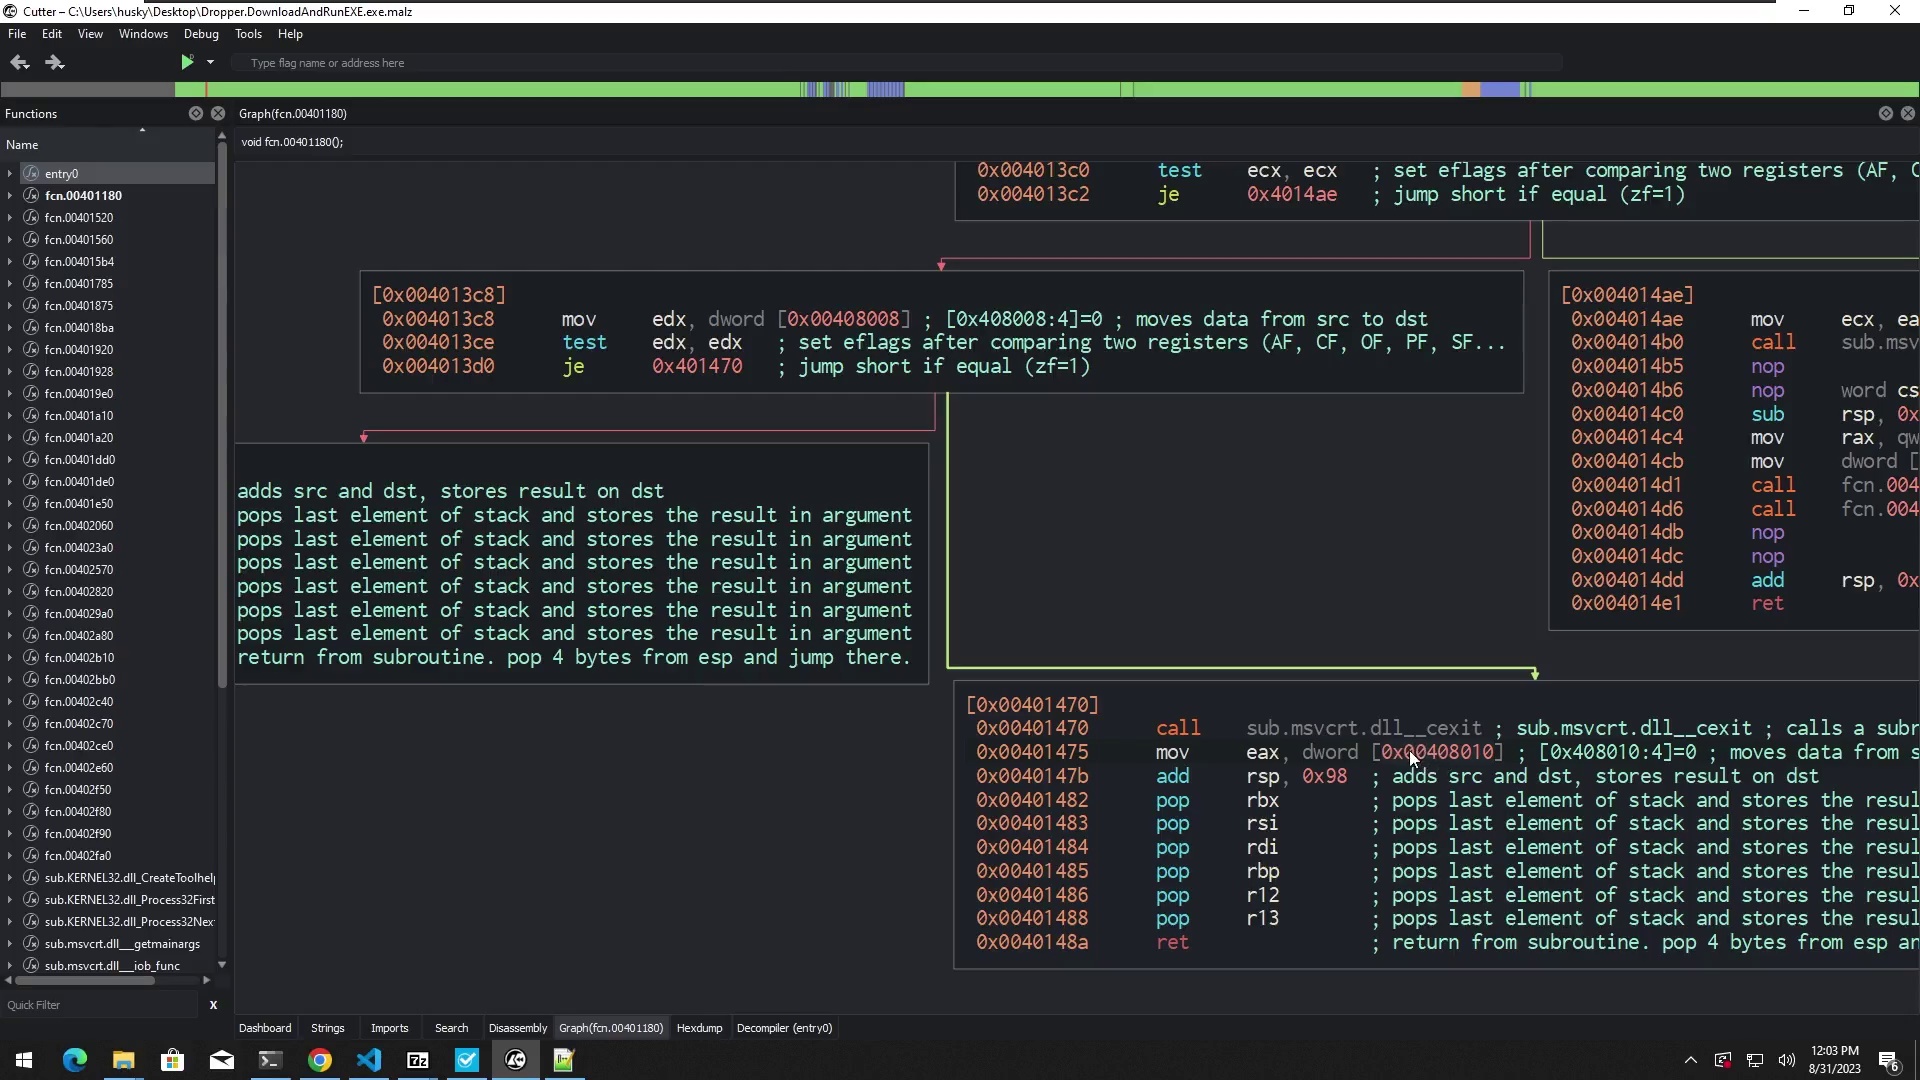Switch to the Search tab

451,1028
